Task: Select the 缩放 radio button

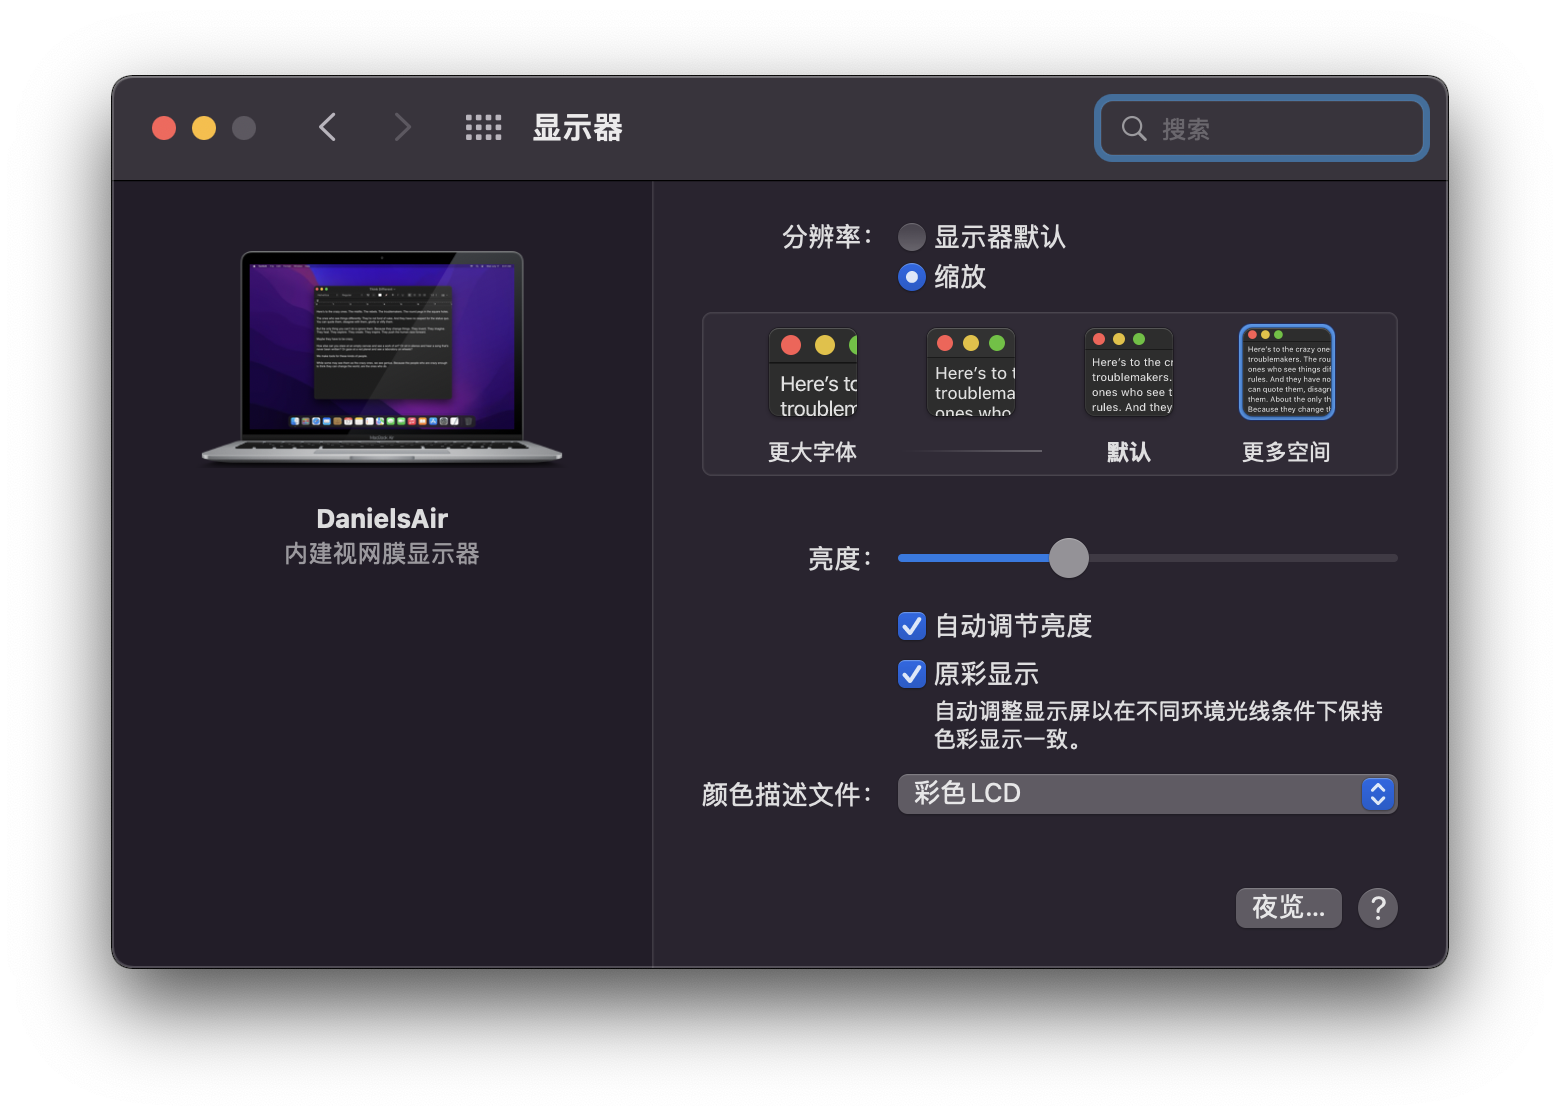Action: [x=911, y=277]
